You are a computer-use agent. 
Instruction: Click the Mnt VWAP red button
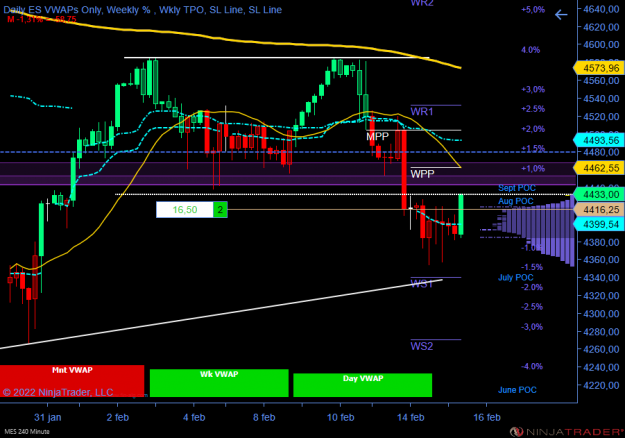point(72,381)
